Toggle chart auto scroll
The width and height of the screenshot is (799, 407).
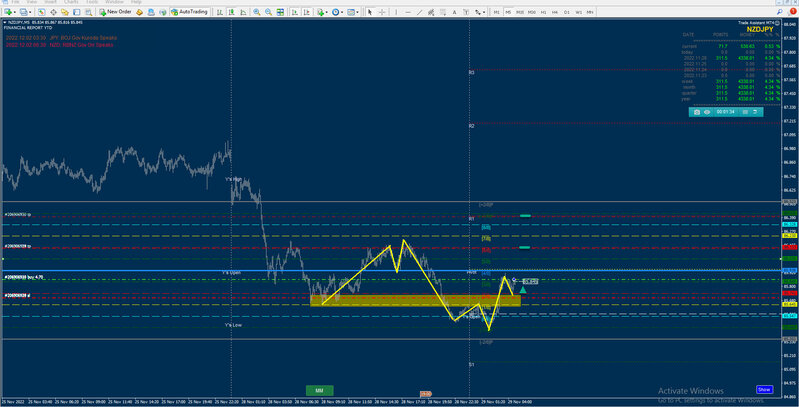295,12
